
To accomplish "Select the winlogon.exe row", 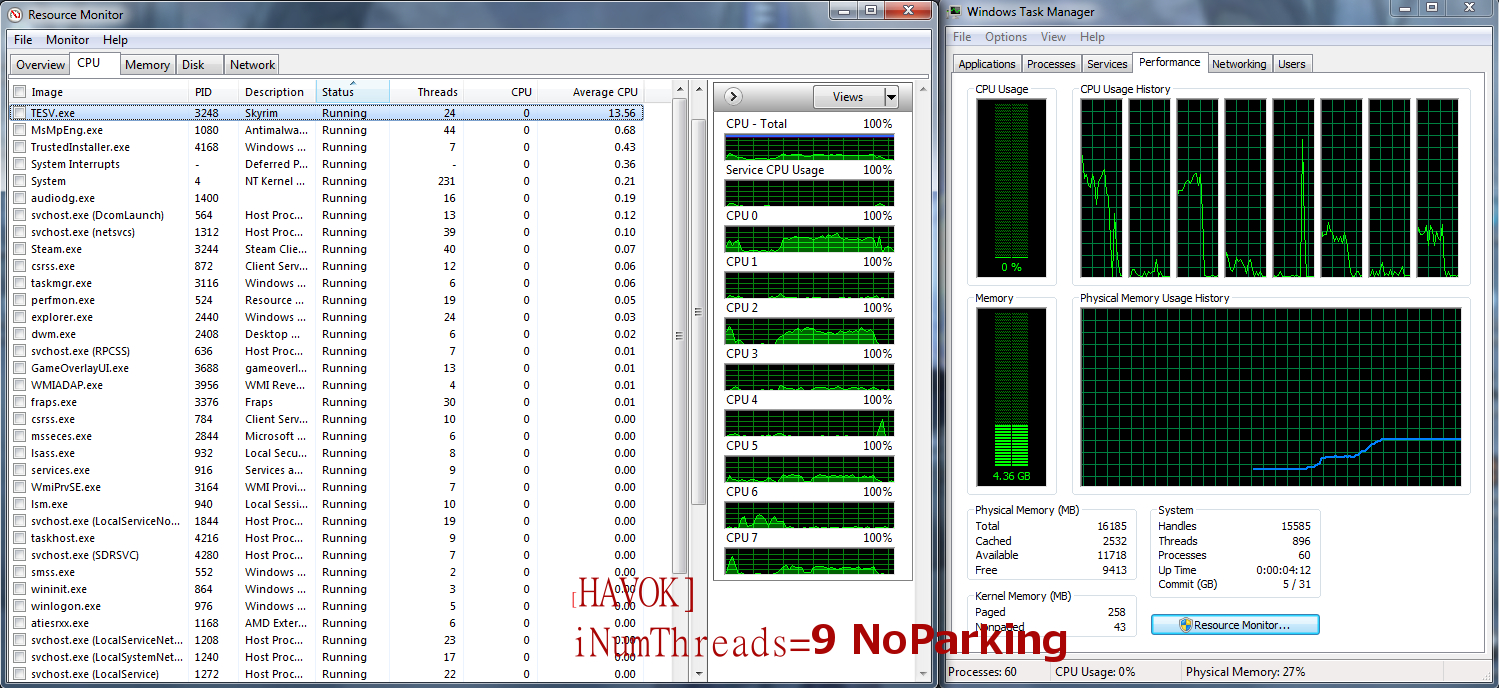I will [x=328, y=606].
